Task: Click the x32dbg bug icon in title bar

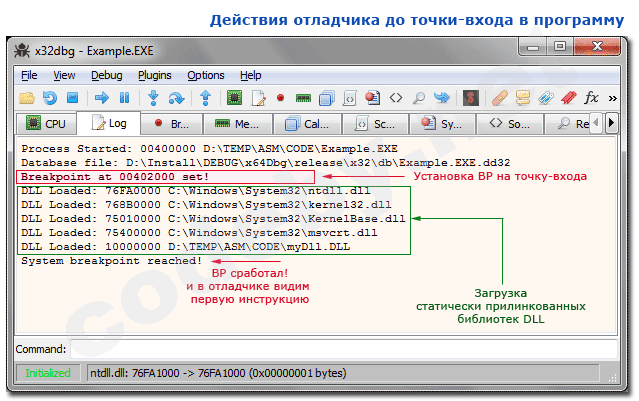Action: pos(22,51)
